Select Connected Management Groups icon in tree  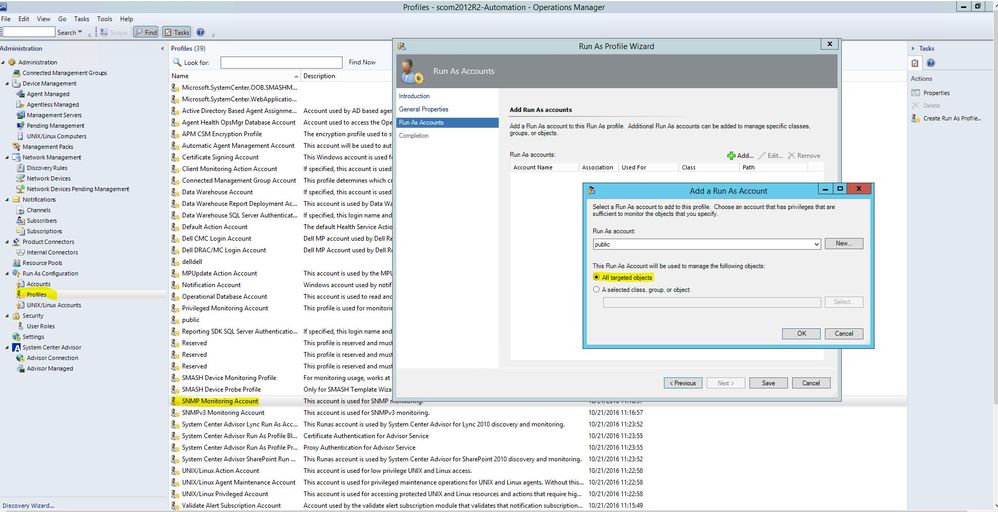[17, 73]
